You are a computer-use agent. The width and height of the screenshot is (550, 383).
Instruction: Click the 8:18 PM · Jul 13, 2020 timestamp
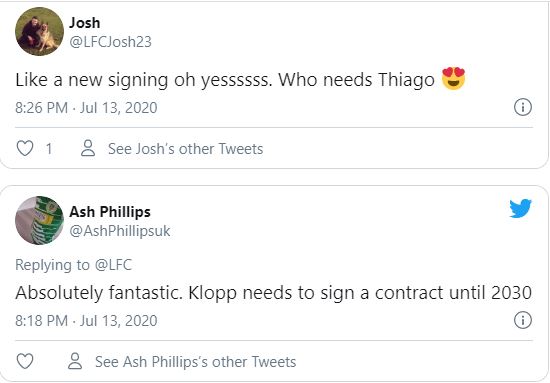86,321
